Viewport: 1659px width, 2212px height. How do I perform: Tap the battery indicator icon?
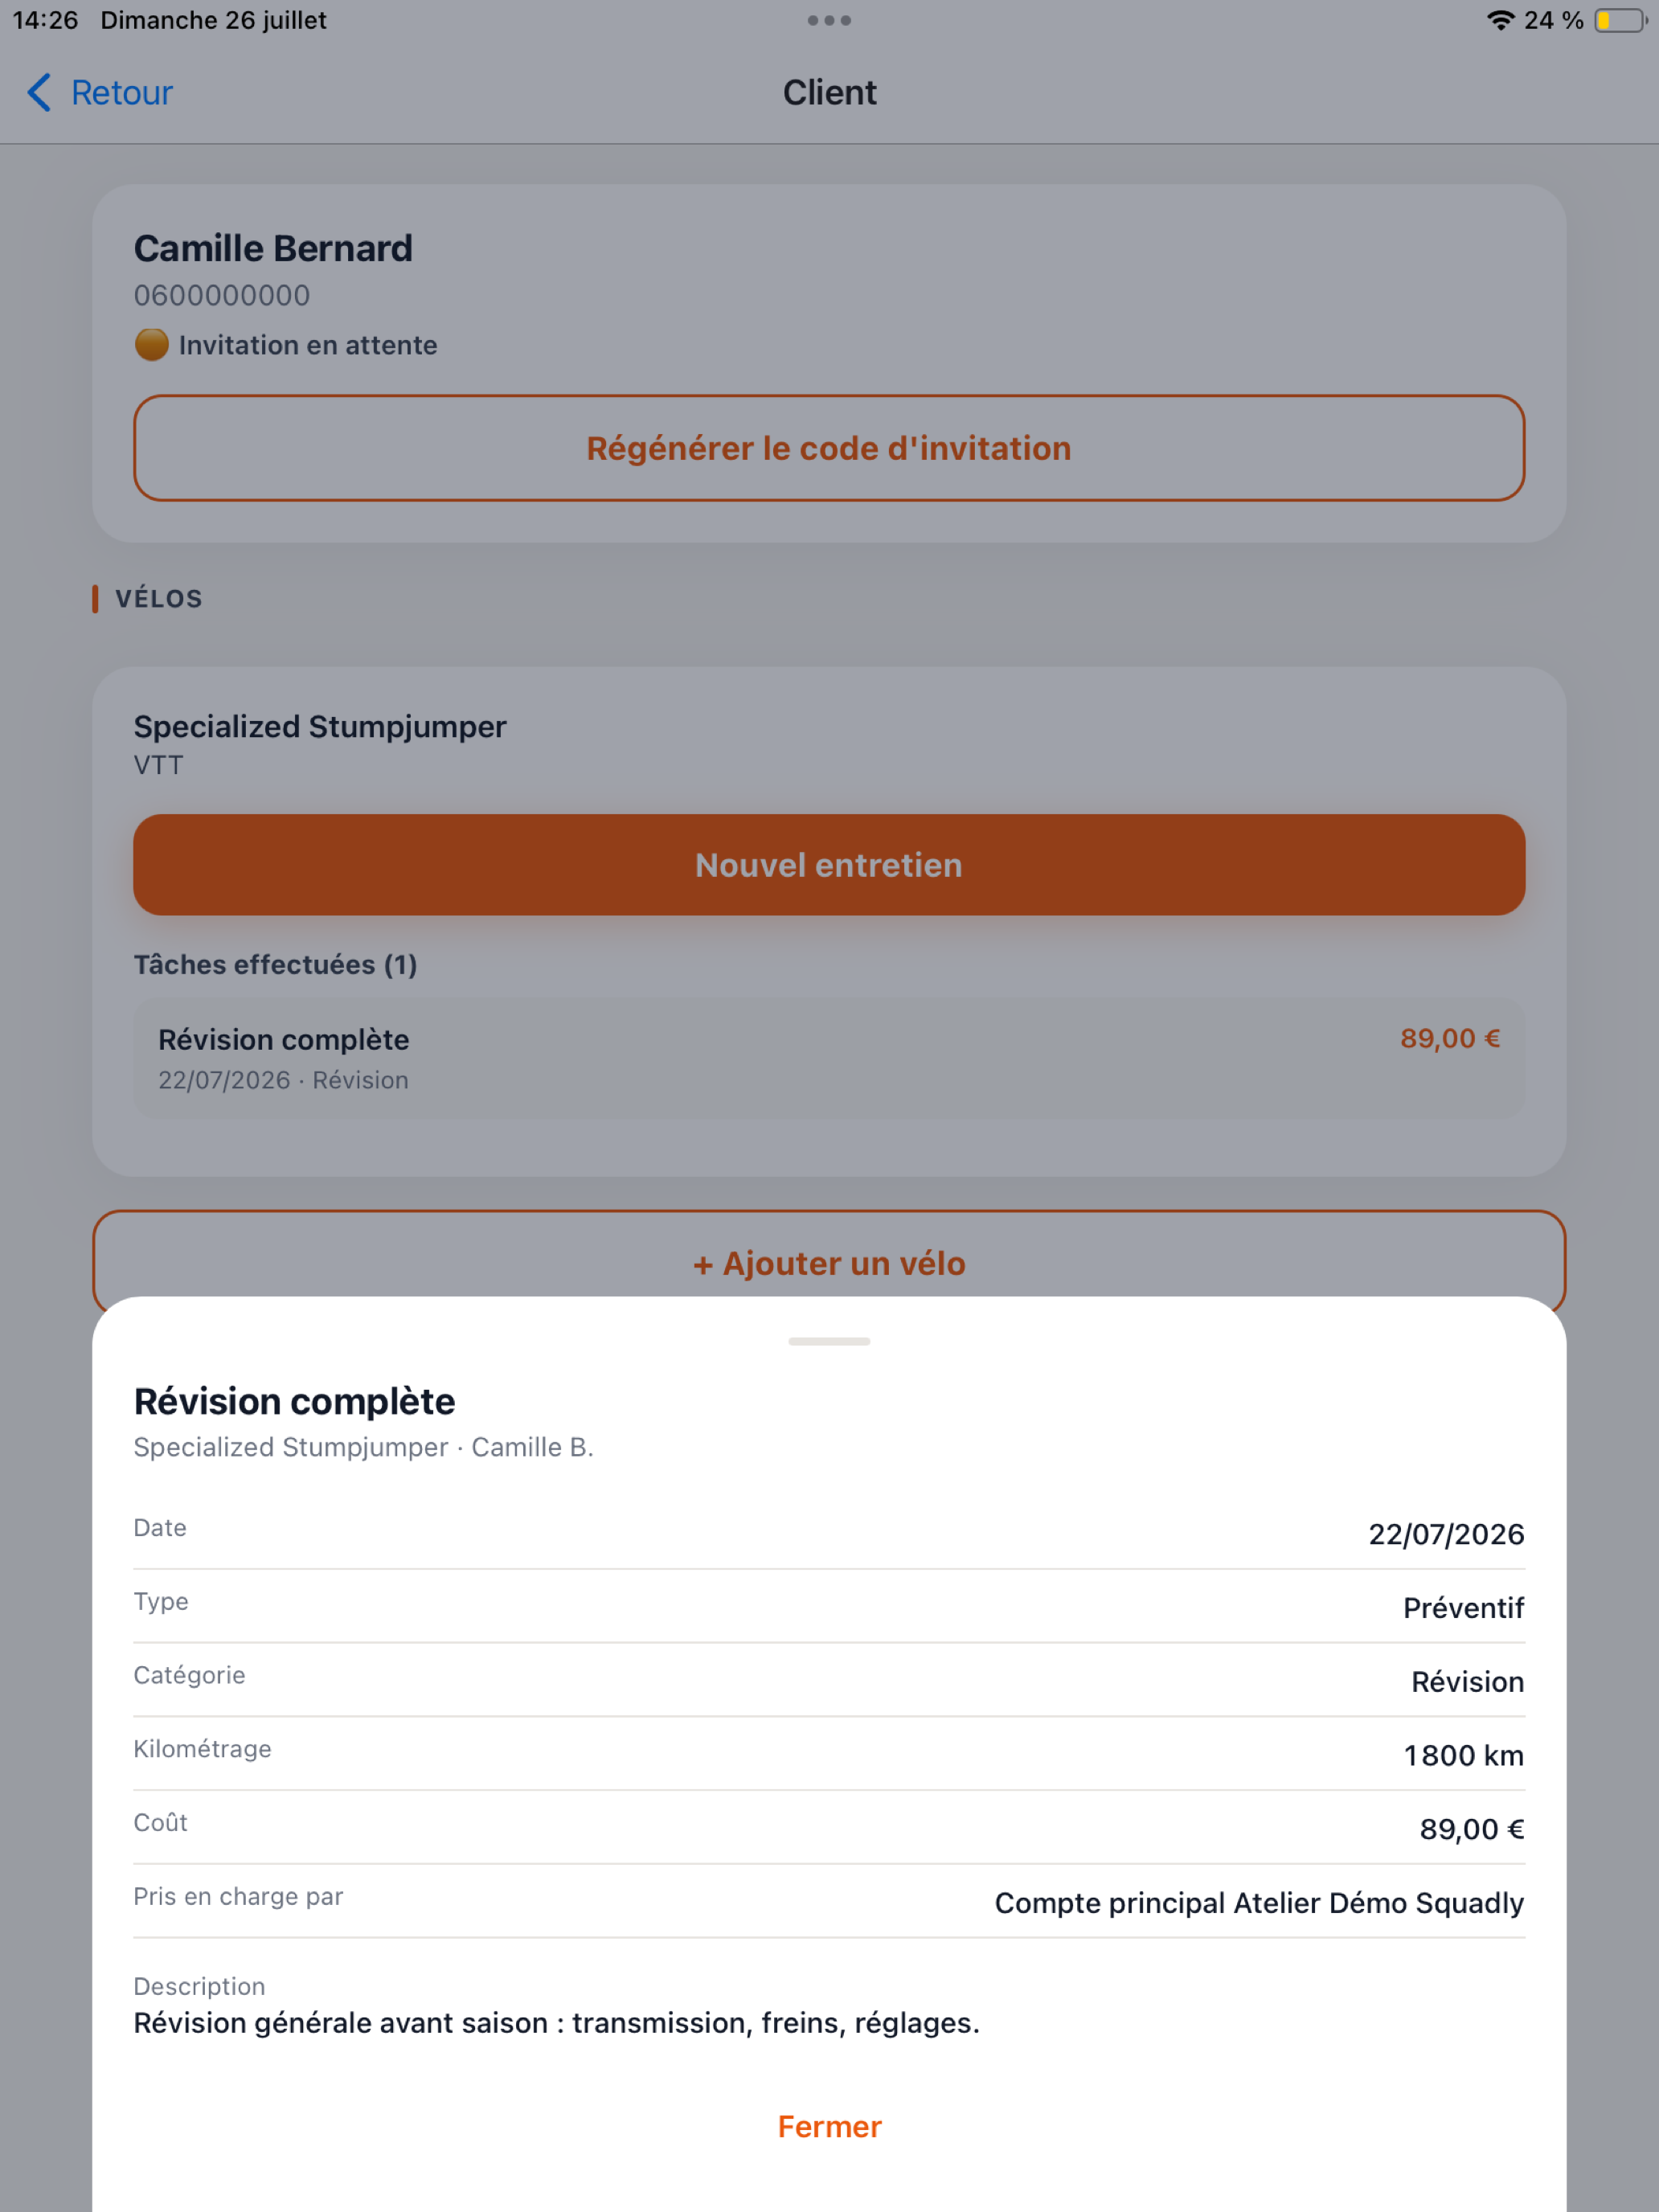pos(1620,20)
